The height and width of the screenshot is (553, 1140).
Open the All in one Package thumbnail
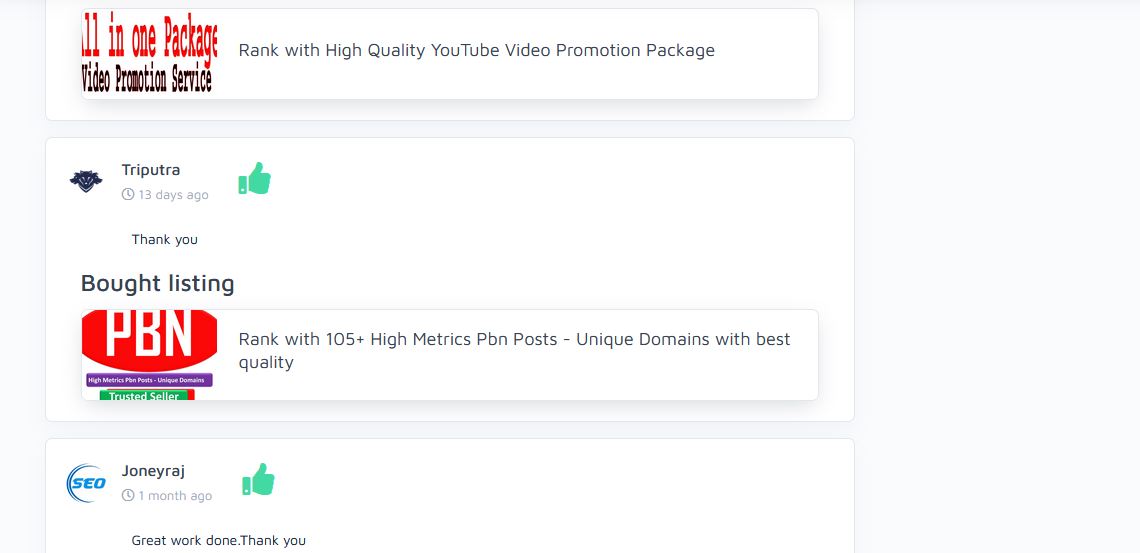coord(149,40)
